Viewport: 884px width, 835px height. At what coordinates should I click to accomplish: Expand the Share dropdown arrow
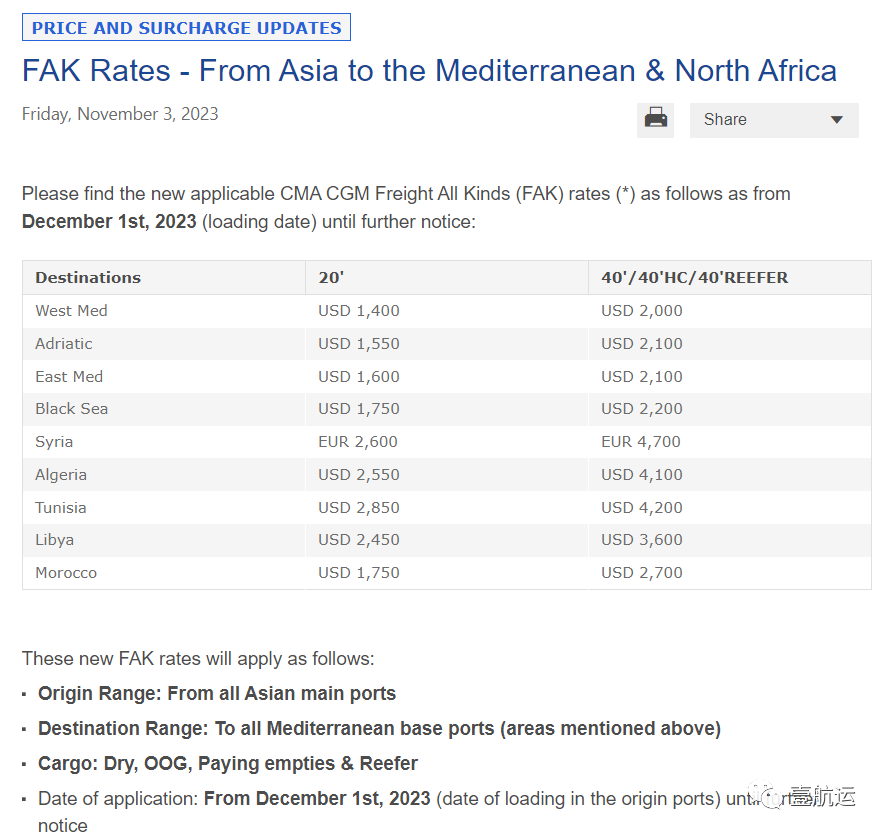[837, 120]
